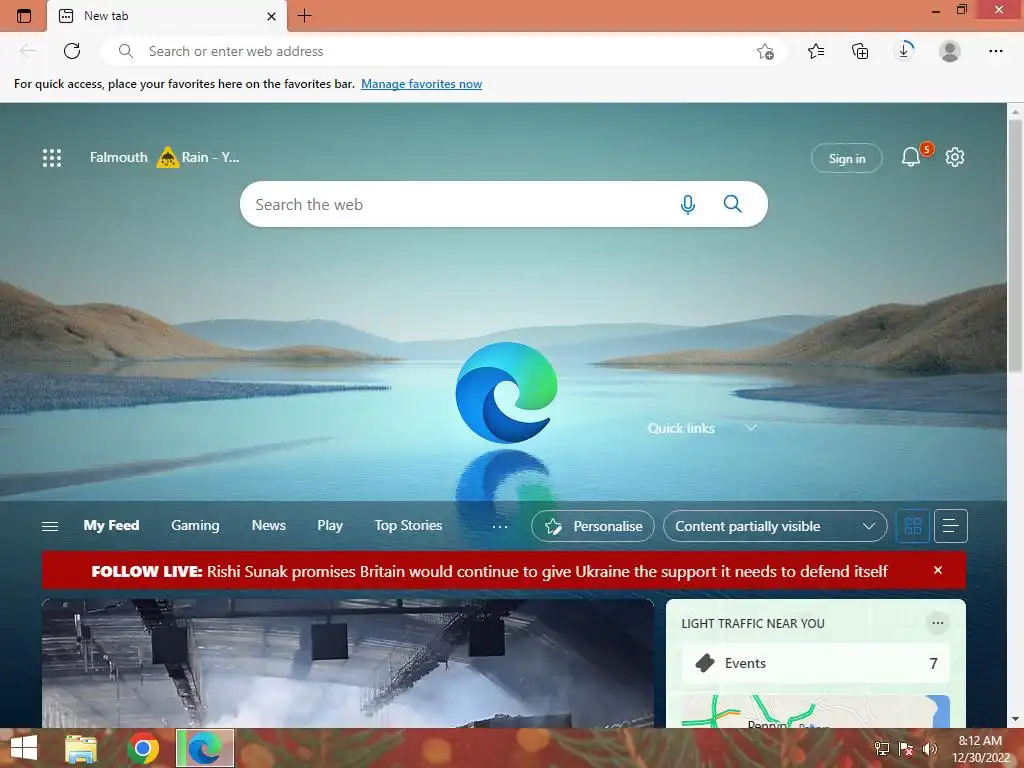Open the traffic Events row
The height and width of the screenshot is (768, 1024).
816,663
